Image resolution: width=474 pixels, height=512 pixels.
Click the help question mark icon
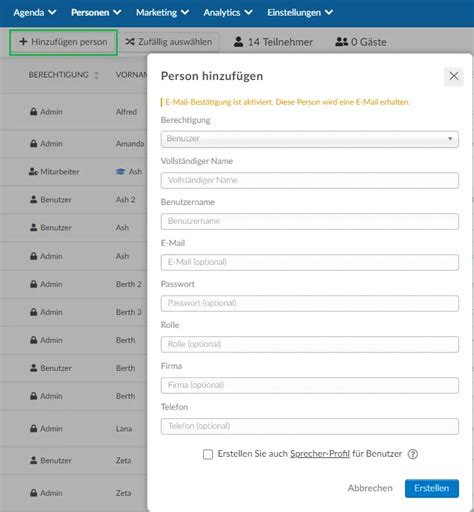tap(413, 454)
